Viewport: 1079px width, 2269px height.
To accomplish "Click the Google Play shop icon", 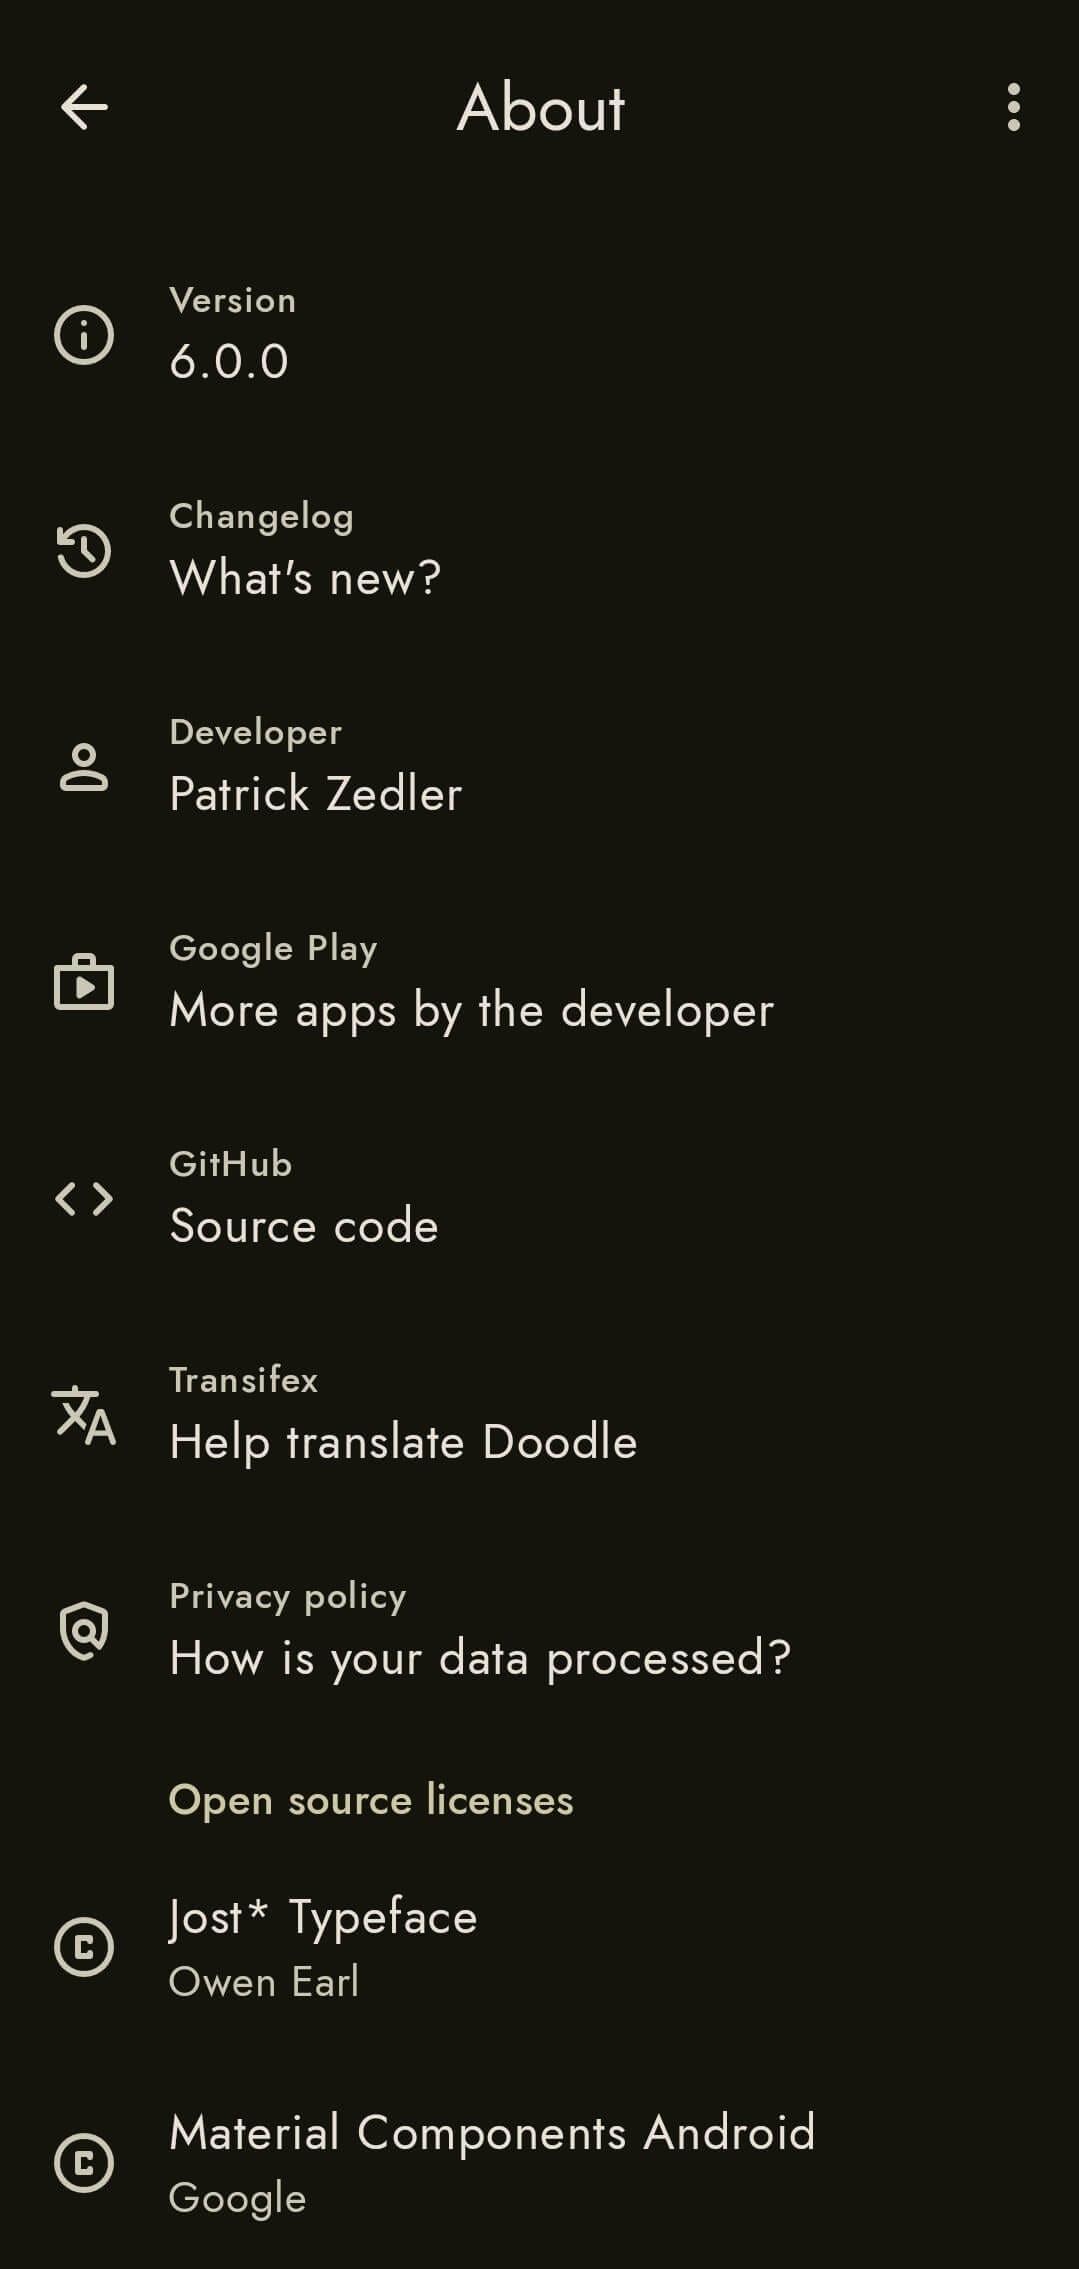I will point(84,982).
